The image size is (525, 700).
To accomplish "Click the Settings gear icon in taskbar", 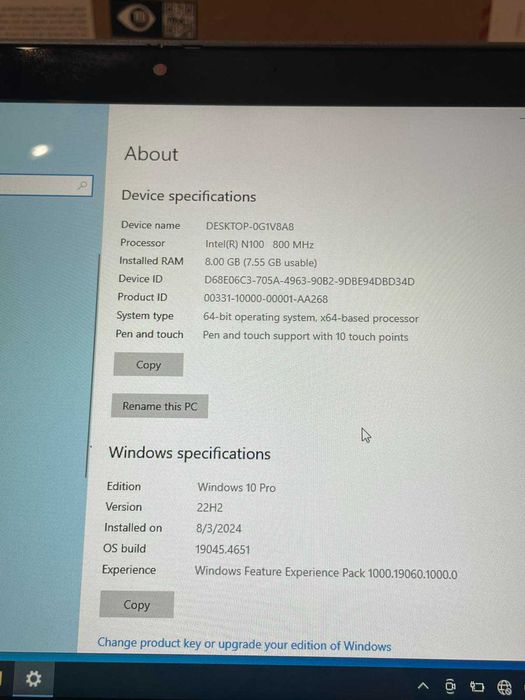I will click(33, 679).
